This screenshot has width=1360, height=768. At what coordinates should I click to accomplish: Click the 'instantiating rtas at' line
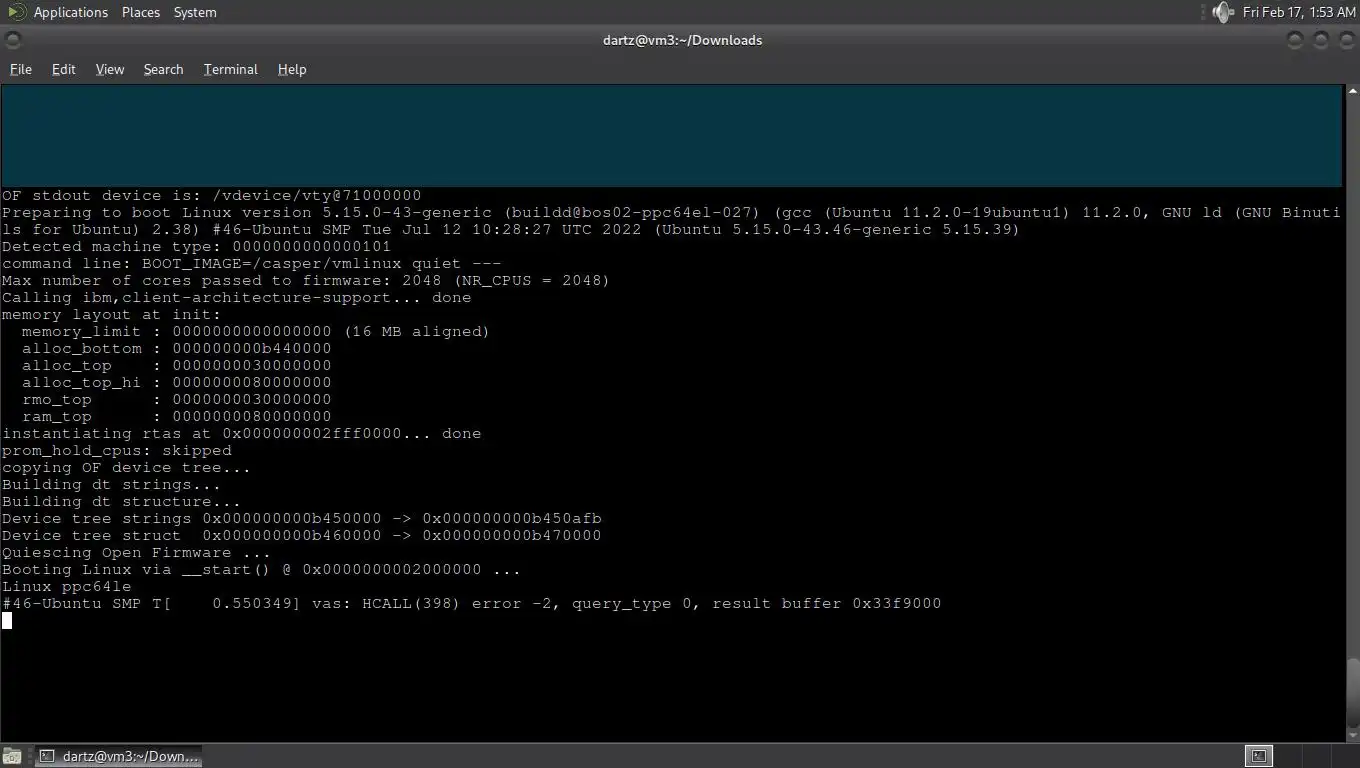242,434
